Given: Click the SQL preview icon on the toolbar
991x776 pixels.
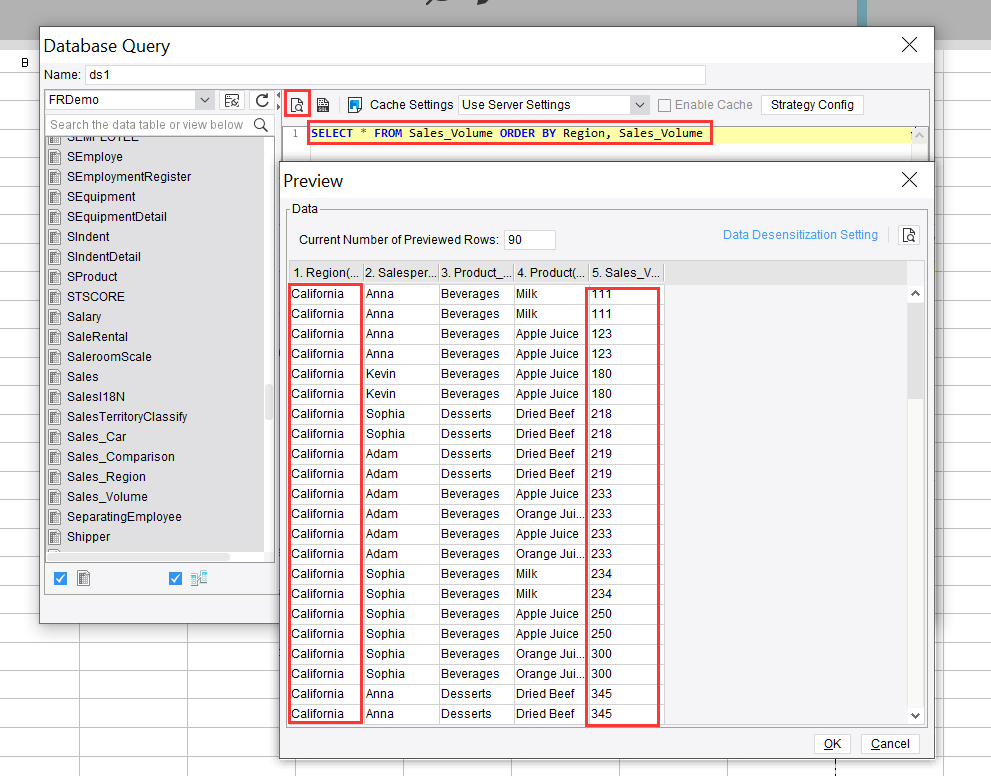Looking at the screenshot, I should point(297,104).
